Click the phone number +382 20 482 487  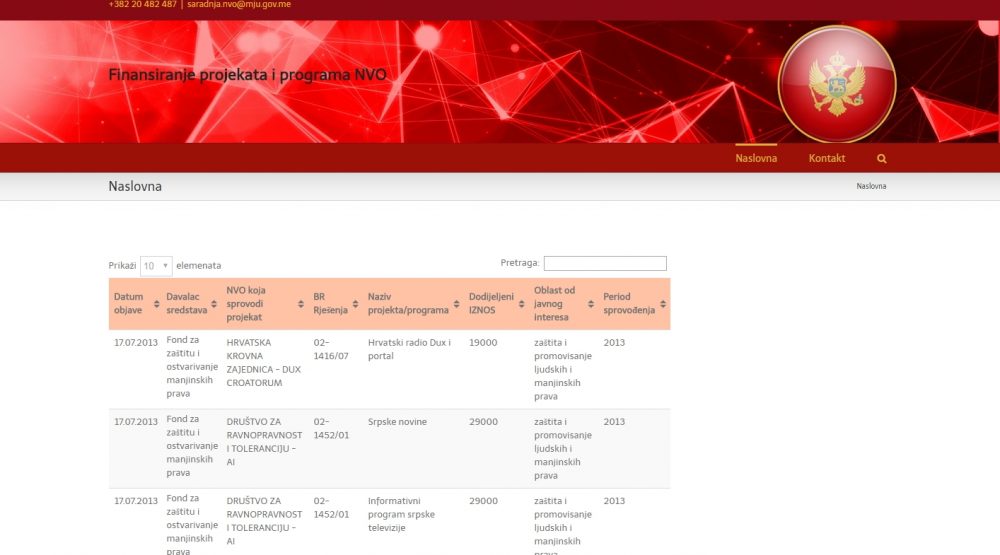[x=142, y=5]
